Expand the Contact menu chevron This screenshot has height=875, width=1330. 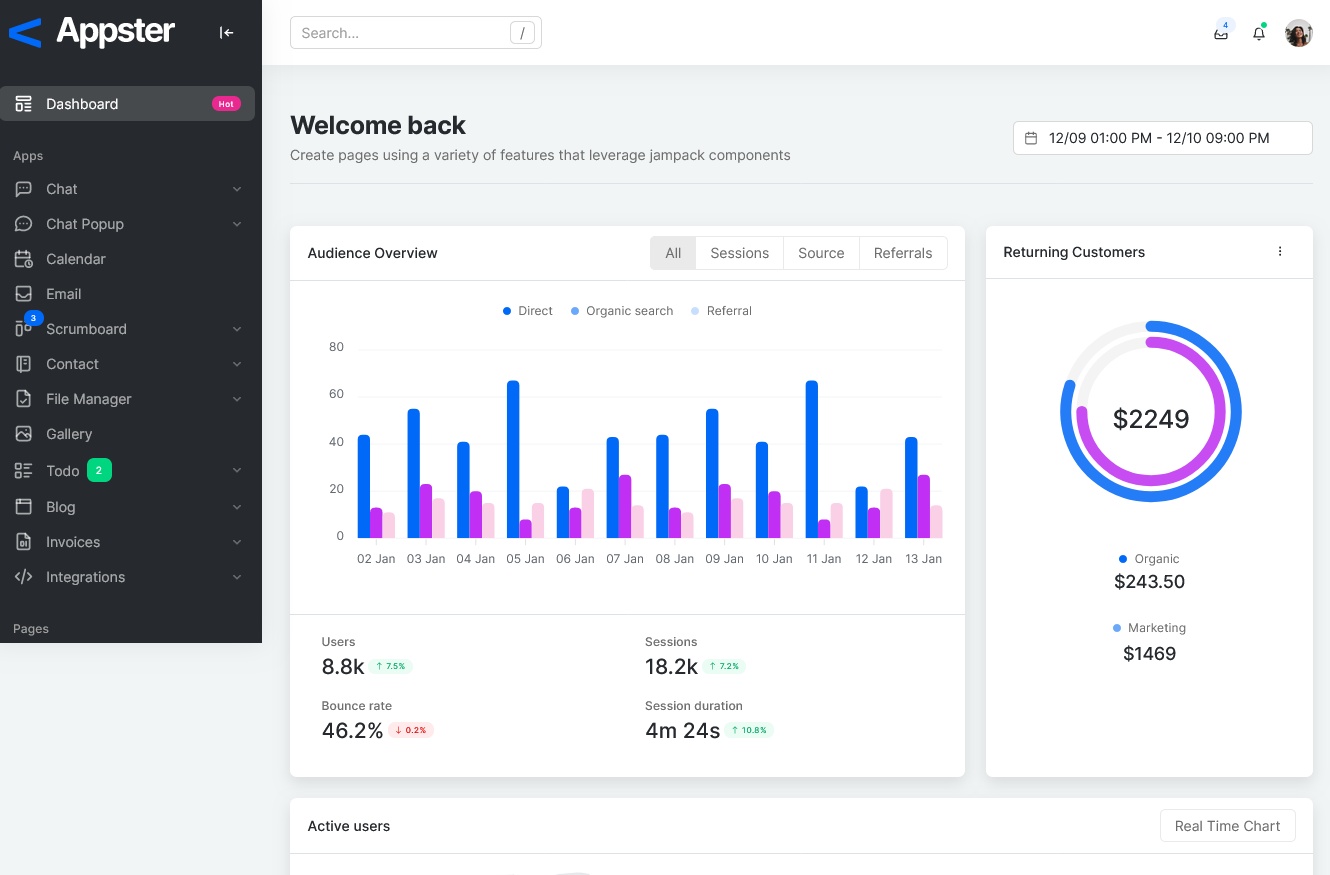(237, 364)
